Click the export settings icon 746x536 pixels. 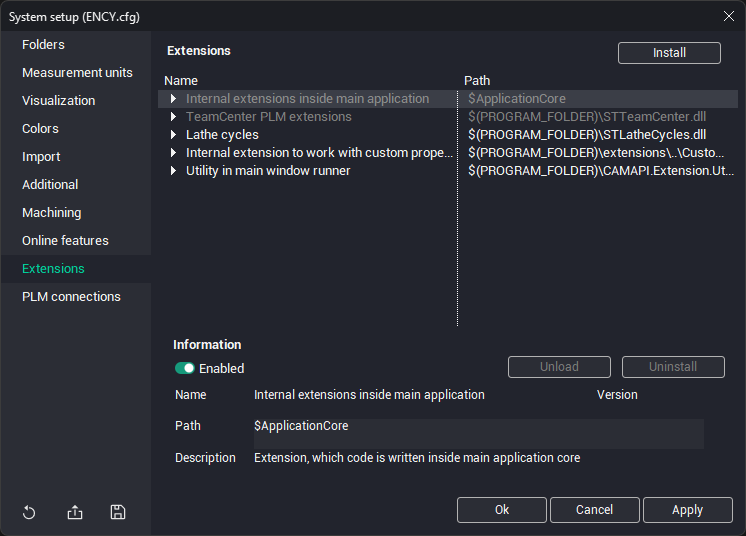pyautogui.click(x=75, y=513)
